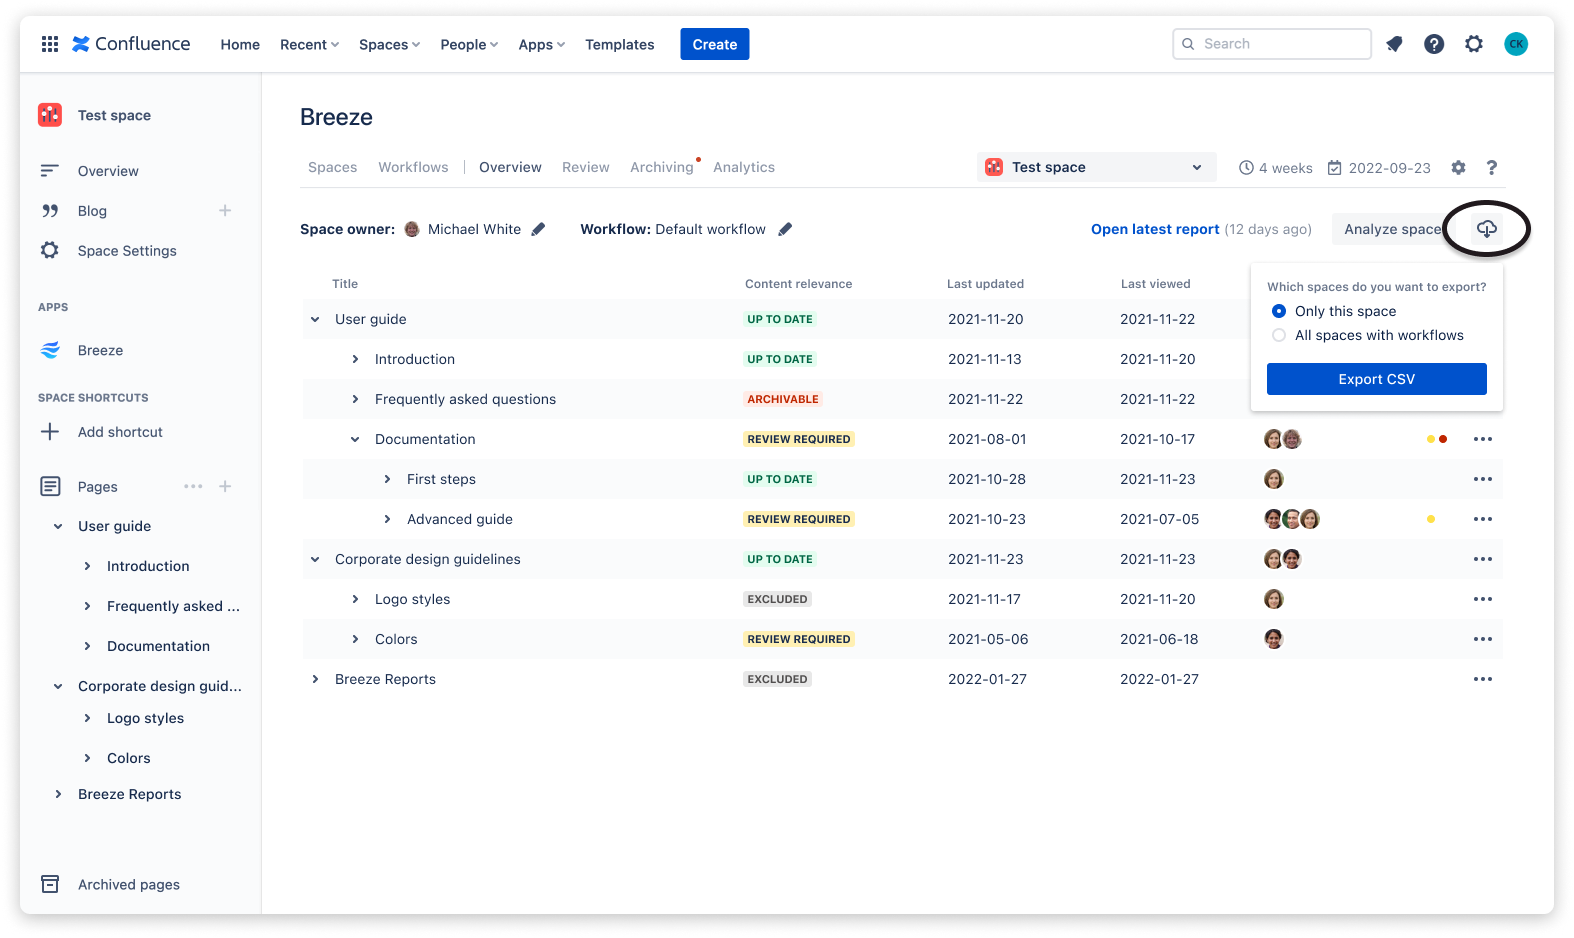Open the Test space selector dropdown
The height and width of the screenshot is (938, 1574).
[1097, 167]
